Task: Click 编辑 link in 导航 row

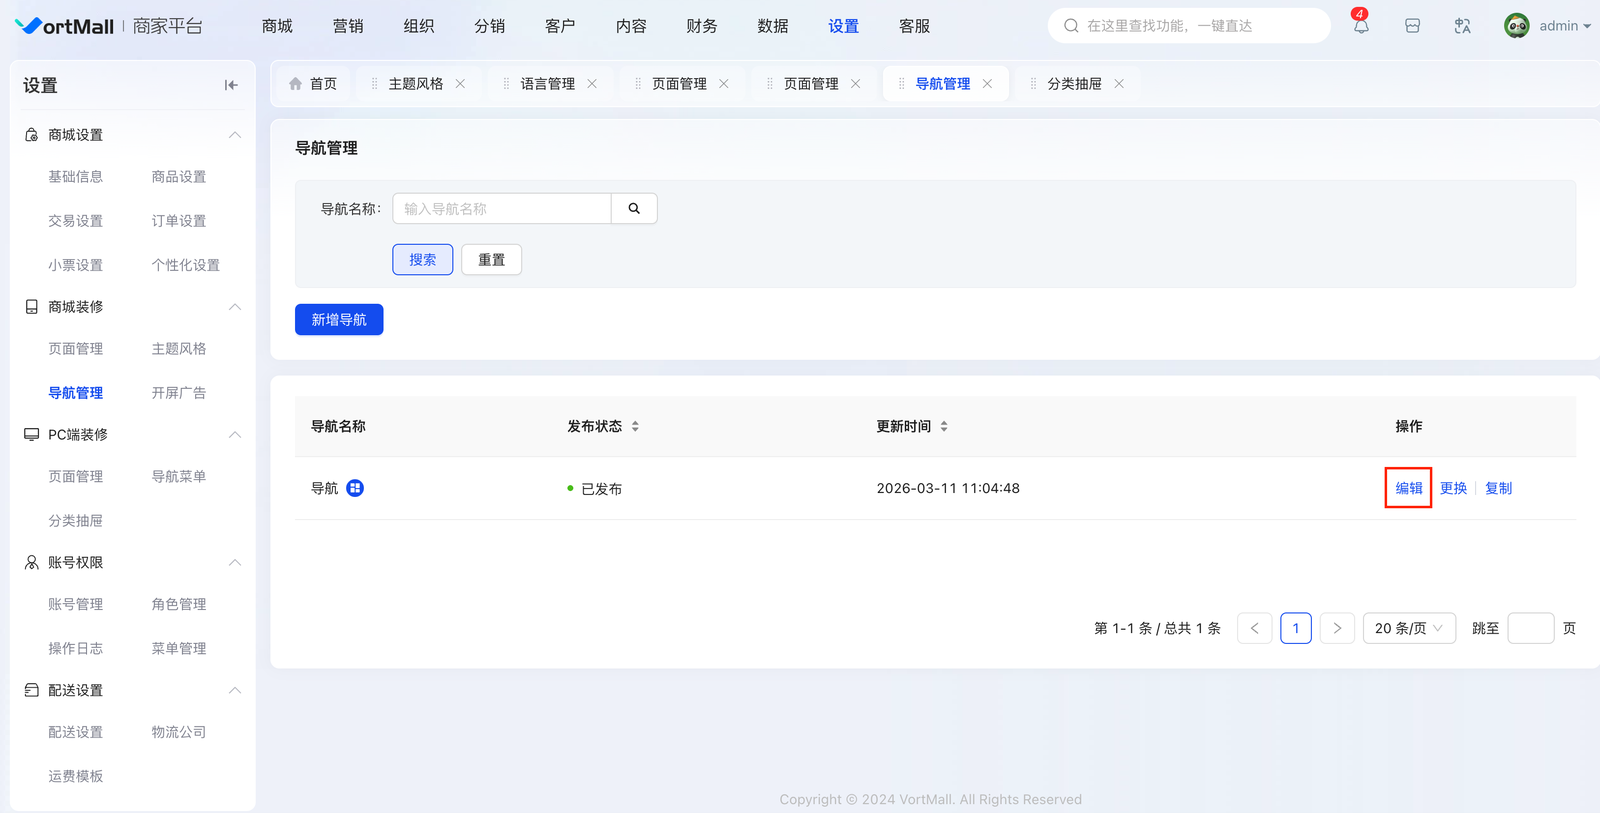Action: 1409,488
